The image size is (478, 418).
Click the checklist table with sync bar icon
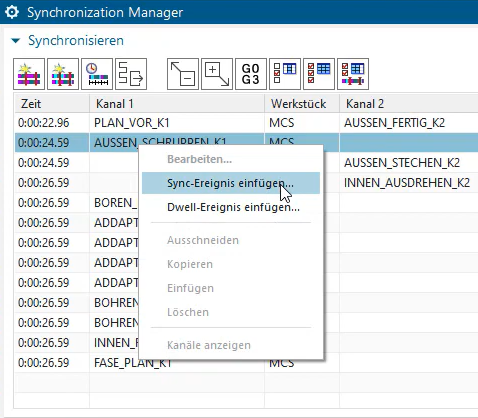pos(353,74)
